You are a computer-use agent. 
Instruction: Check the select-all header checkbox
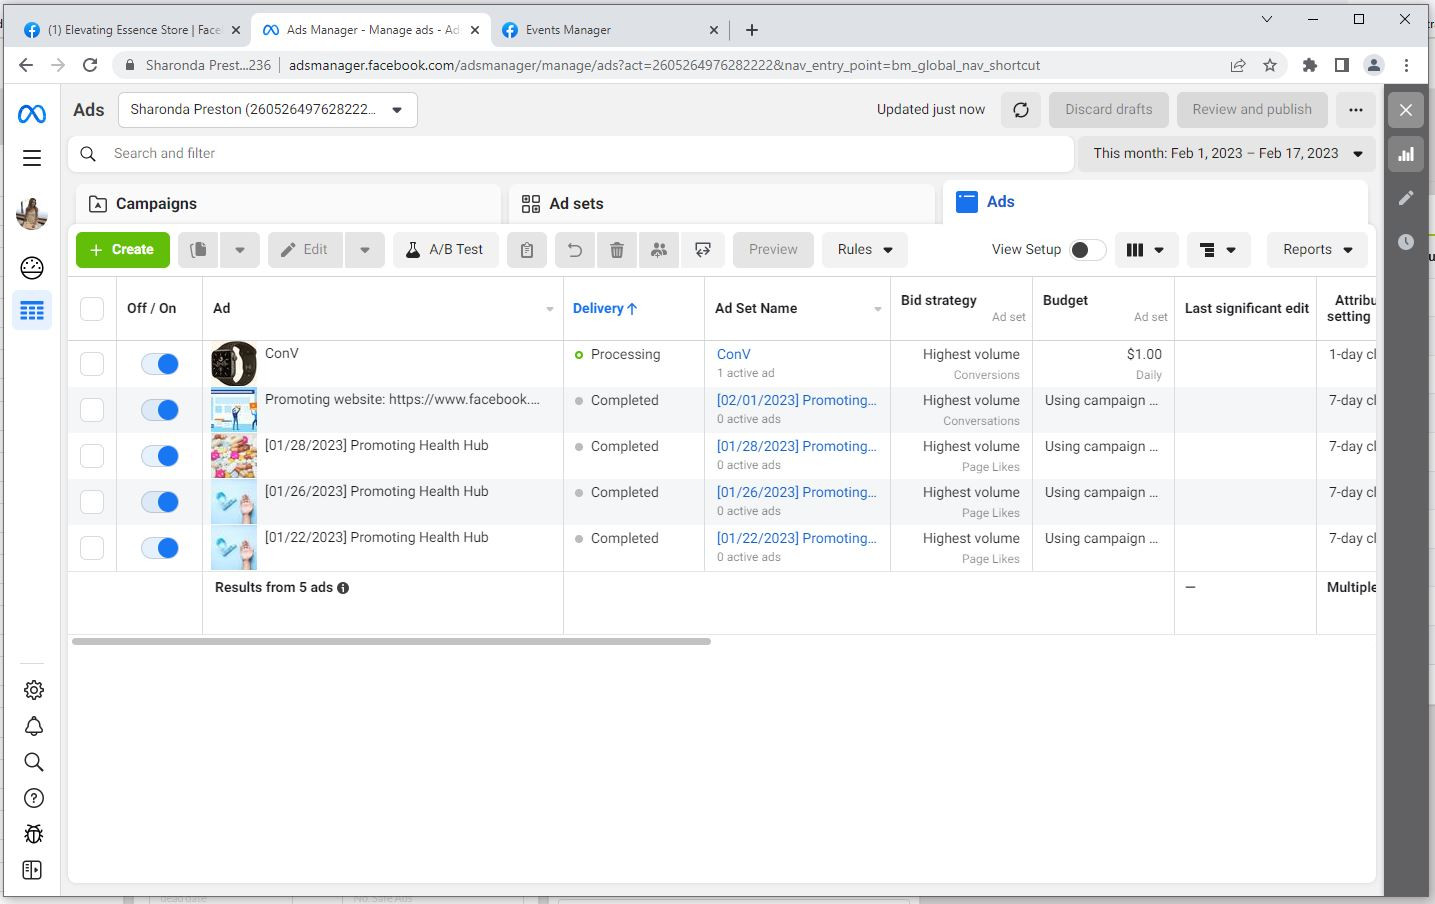pyautogui.click(x=92, y=309)
